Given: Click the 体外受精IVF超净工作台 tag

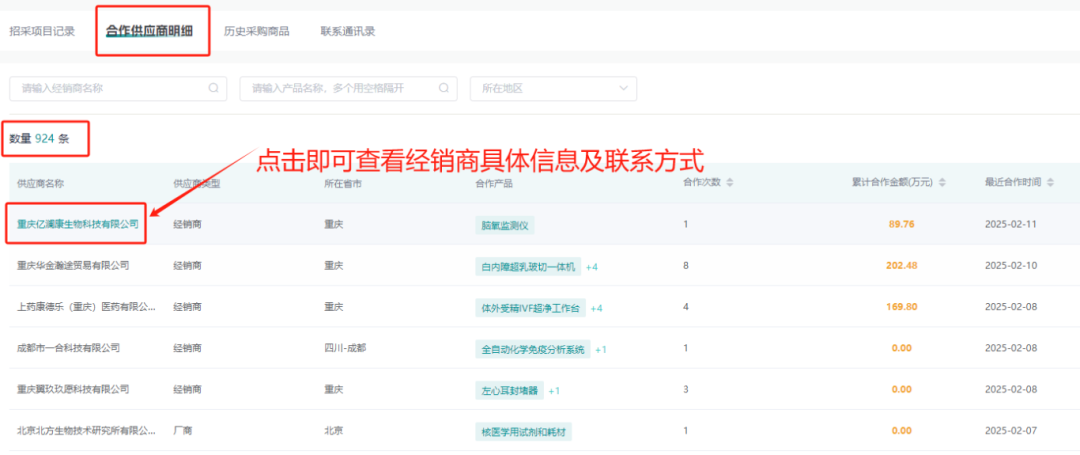Looking at the screenshot, I should (530, 308).
